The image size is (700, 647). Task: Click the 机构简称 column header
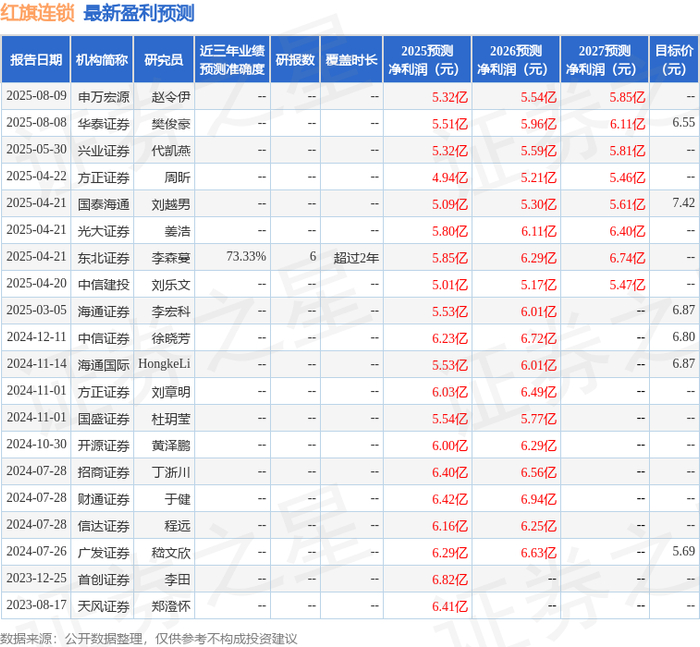coord(102,60)
